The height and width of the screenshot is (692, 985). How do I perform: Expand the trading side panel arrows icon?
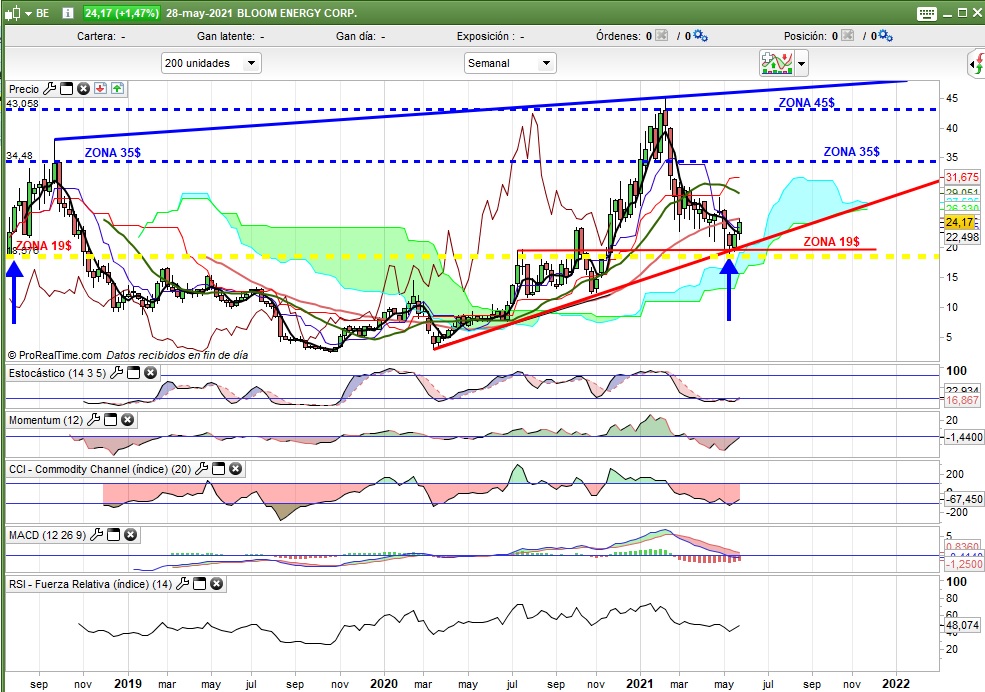pyautogui.click(x=976, y=63)
